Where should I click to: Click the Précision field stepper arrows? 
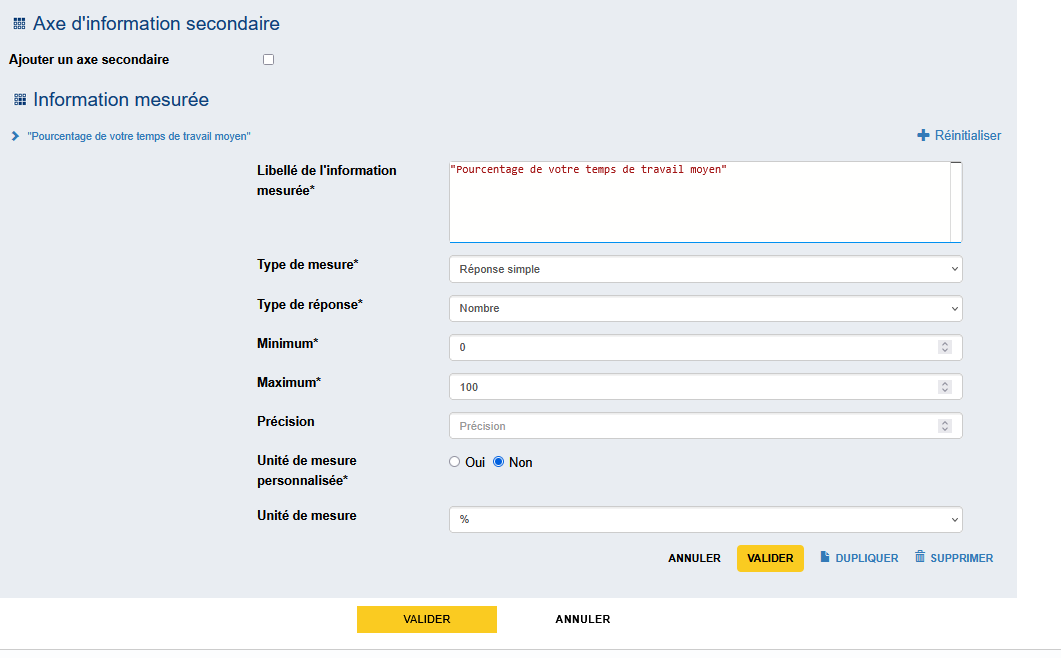click(x=944, y=426)
